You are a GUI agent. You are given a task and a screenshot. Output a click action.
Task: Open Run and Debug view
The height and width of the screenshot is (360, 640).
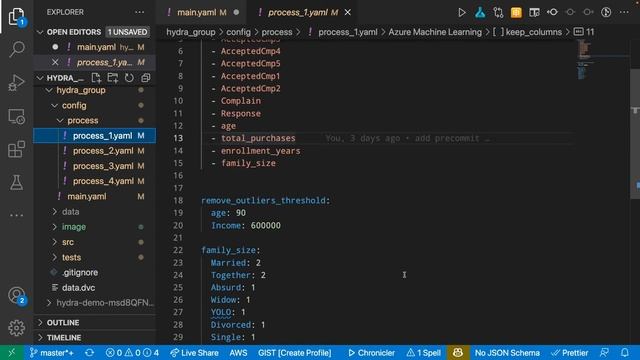(16, 82)
